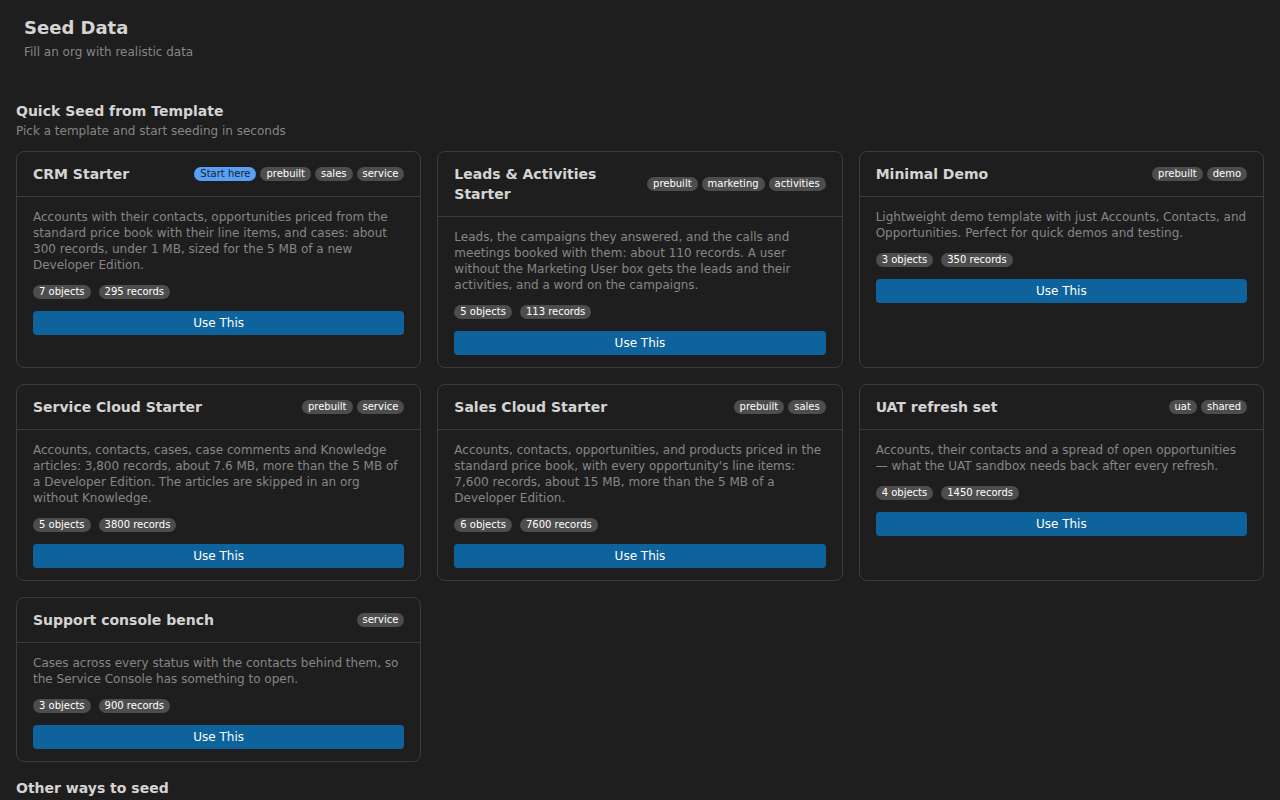Use the Support console bench template
Image resolution: width=1280 pixels, height=800 pixels.
(218, 737)
